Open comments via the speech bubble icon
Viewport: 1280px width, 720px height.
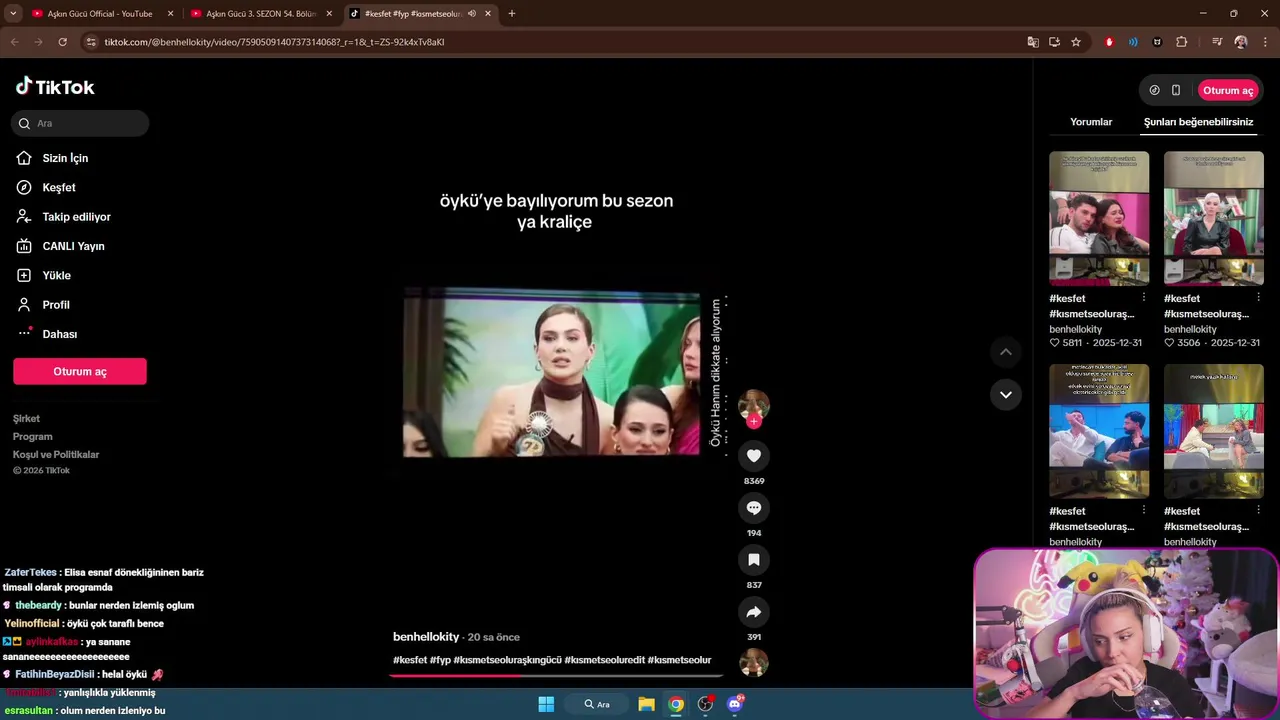pyautogui.click(x=754, y=508)
